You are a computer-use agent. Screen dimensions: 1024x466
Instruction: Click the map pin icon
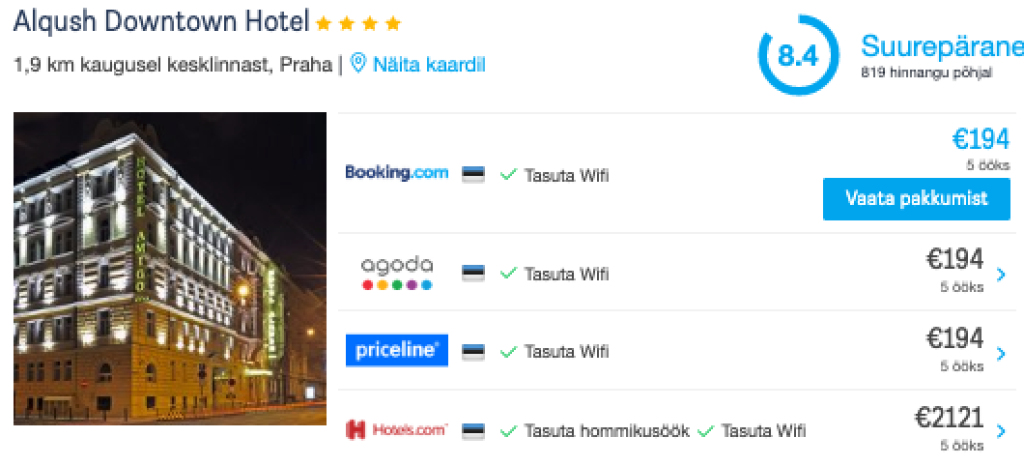click(358, 64)
